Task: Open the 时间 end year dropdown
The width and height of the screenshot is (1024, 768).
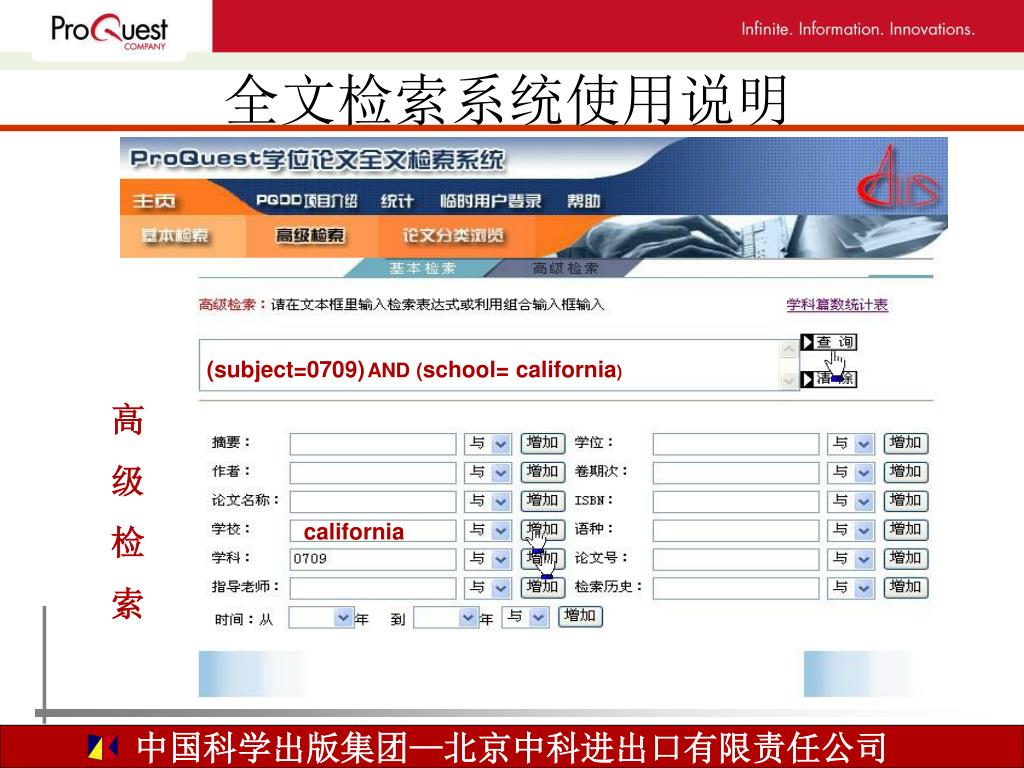Action: tap(446, 617)
